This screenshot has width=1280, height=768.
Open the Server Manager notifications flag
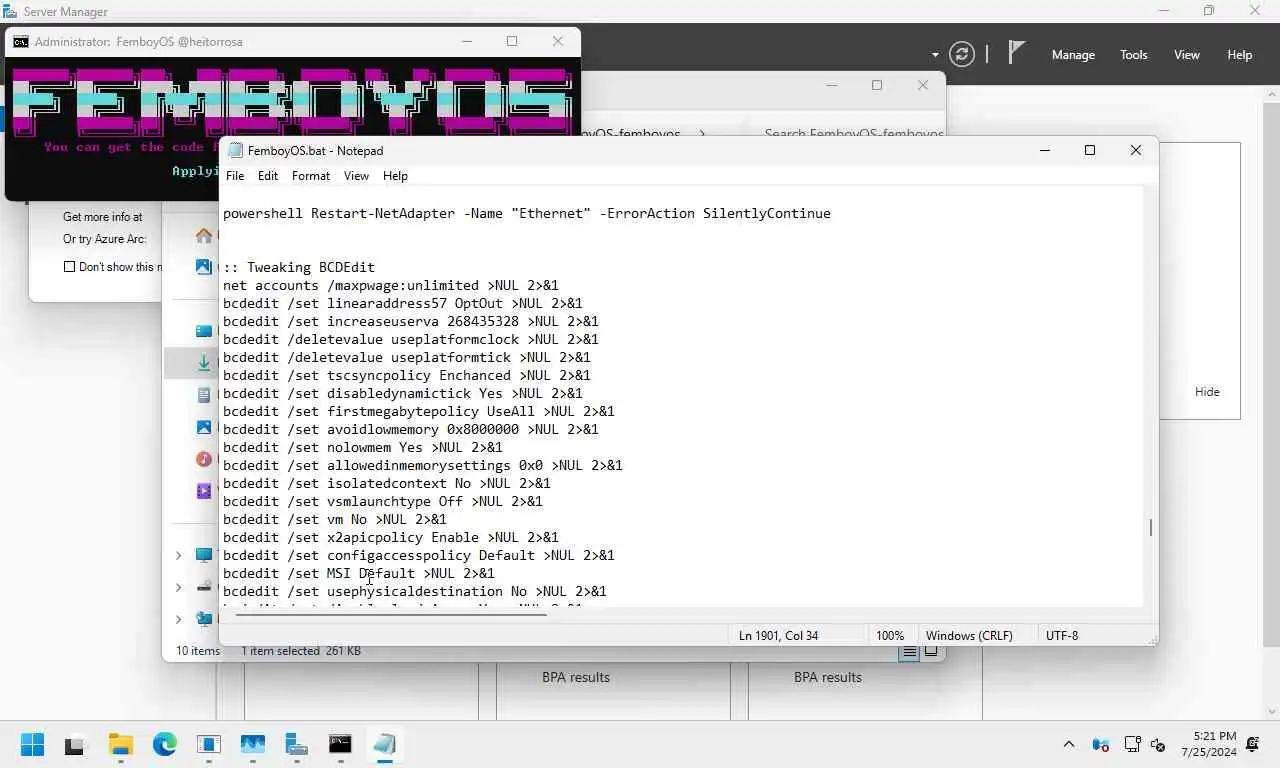pyautogui.click(x=1016, y=53)
